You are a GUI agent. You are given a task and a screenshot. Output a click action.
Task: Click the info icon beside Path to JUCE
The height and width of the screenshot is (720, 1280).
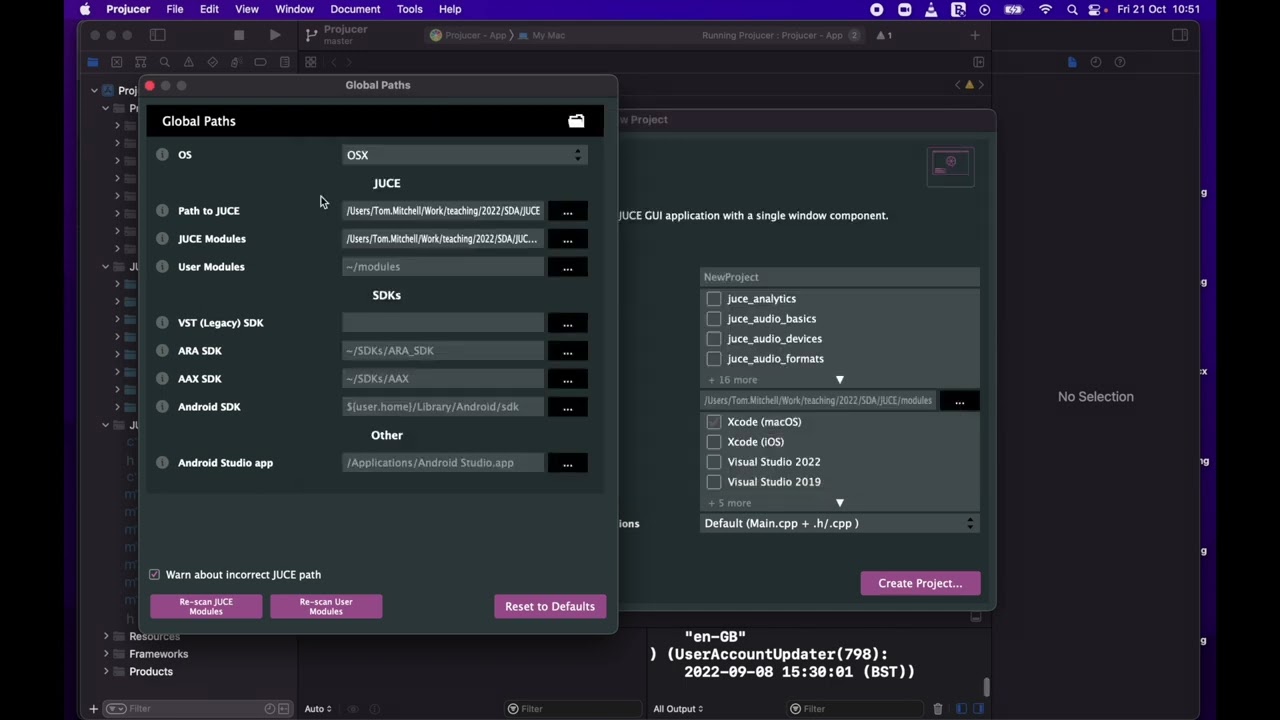pyautogui.click(x=162, y=211)
